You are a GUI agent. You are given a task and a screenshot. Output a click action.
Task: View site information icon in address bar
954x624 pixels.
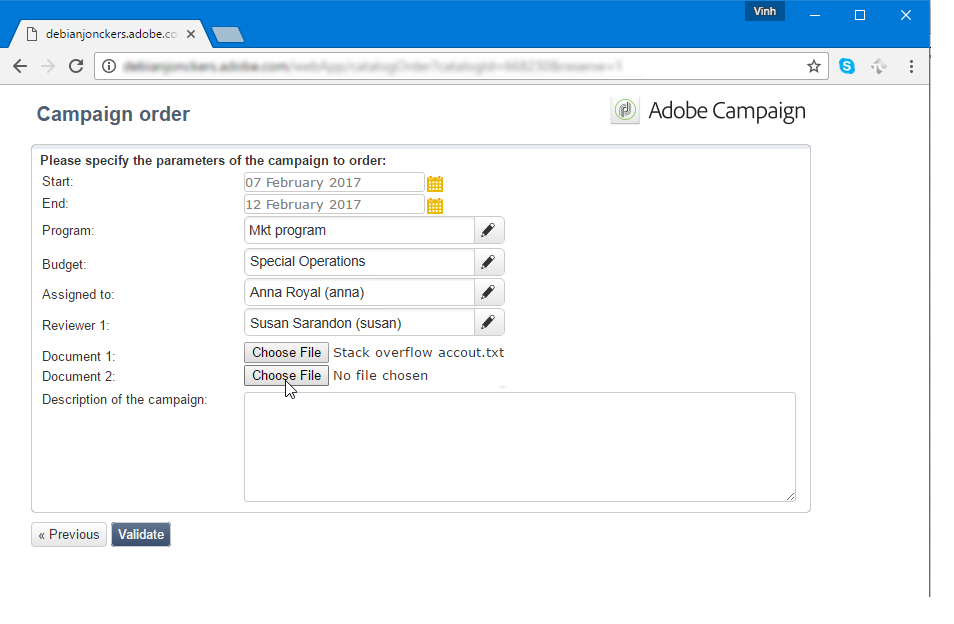(109, 66)
